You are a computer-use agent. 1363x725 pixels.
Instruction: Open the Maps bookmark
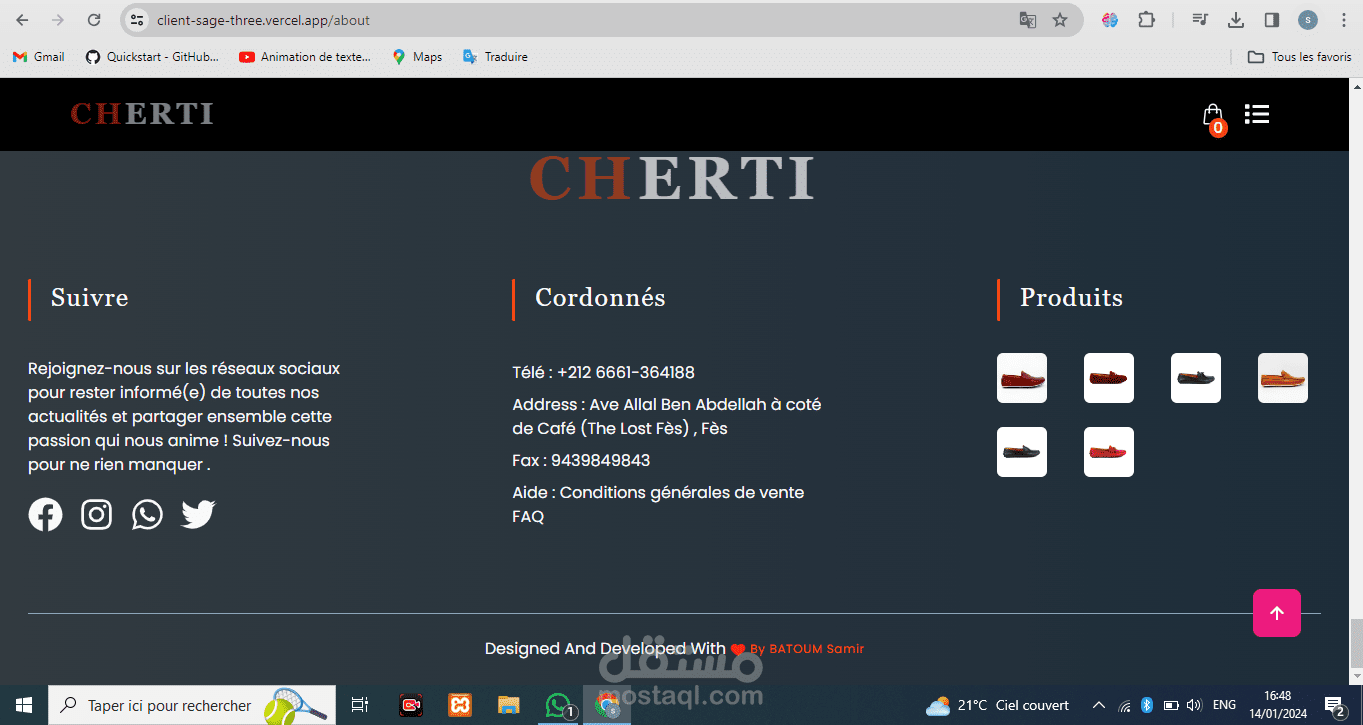pyautogui.click(x=417, y=57)
